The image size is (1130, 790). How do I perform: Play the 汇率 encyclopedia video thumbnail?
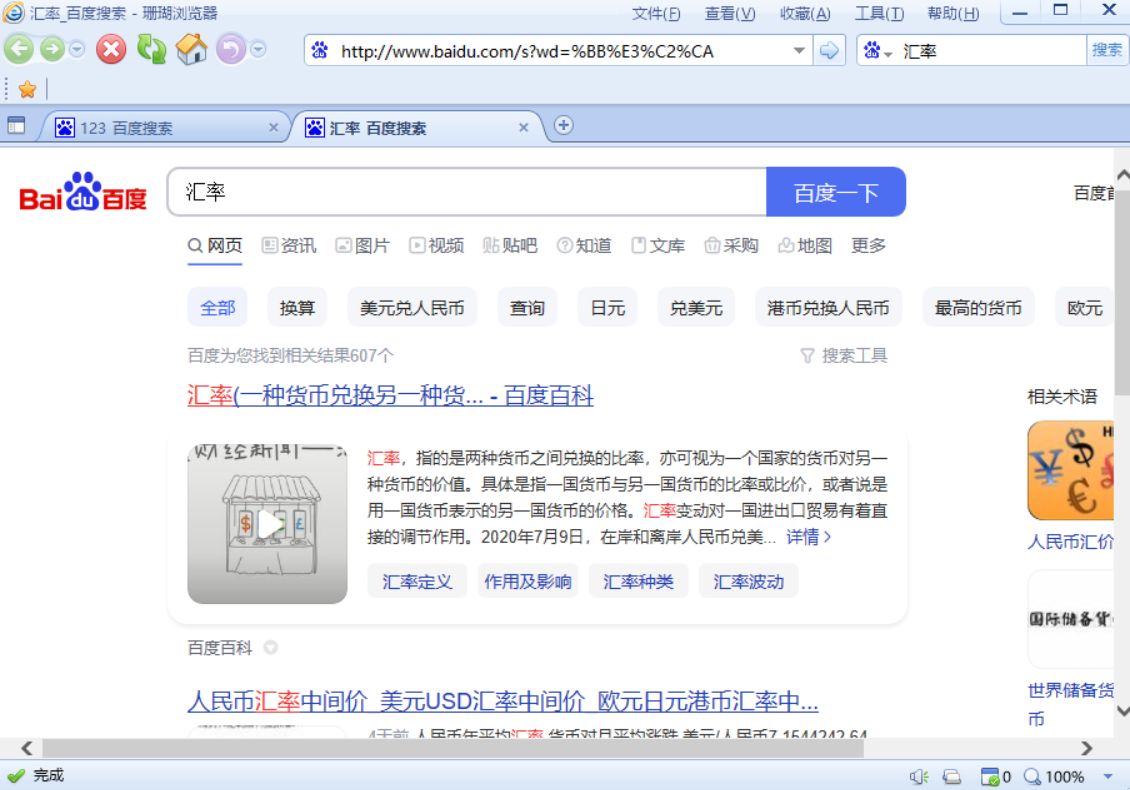click(x=267, y=524)
